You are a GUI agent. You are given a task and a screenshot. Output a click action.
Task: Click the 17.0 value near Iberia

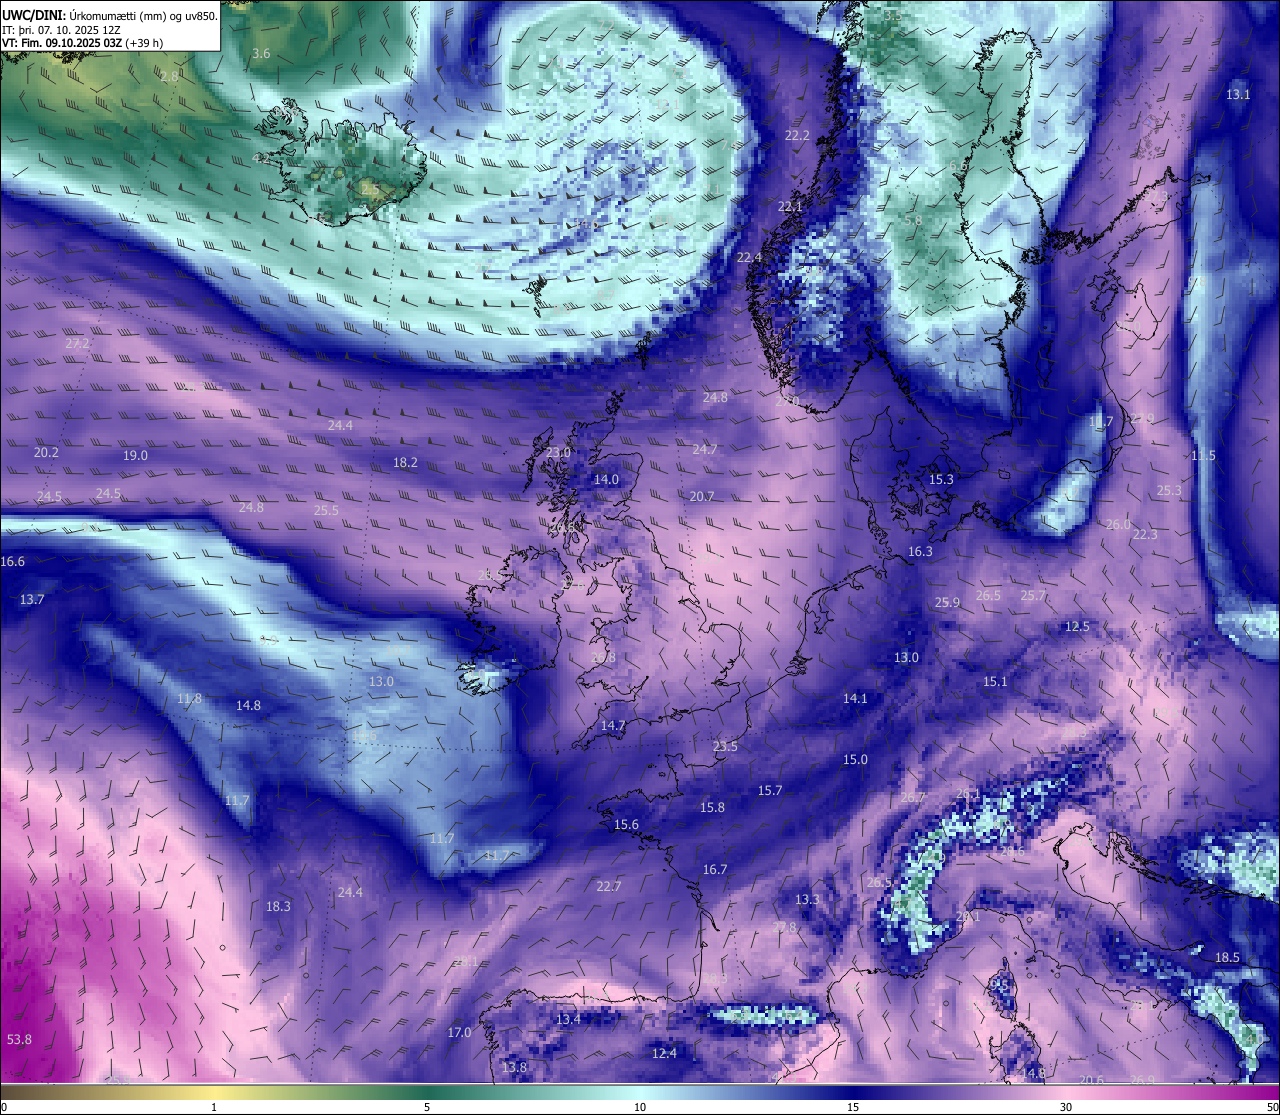459,1032
